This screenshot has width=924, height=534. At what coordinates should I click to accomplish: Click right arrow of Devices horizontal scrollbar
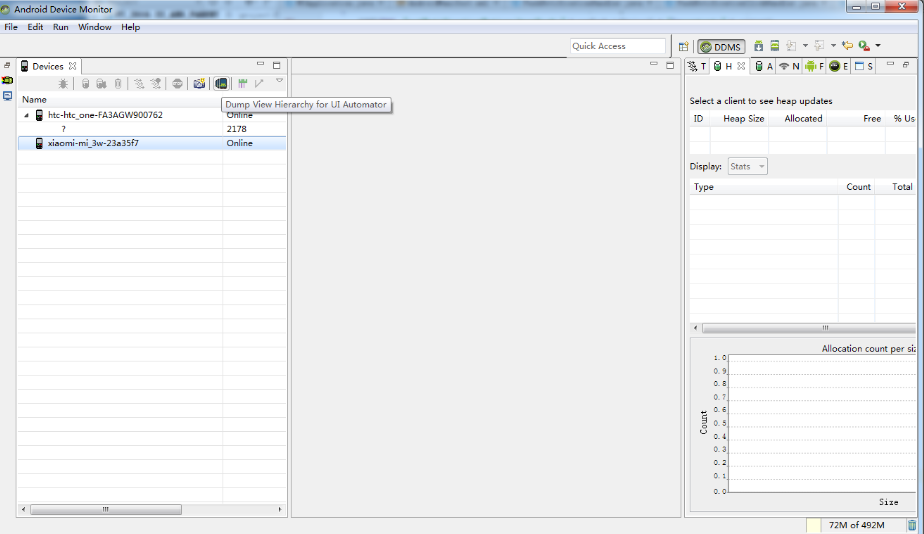[x=279, y=509]
